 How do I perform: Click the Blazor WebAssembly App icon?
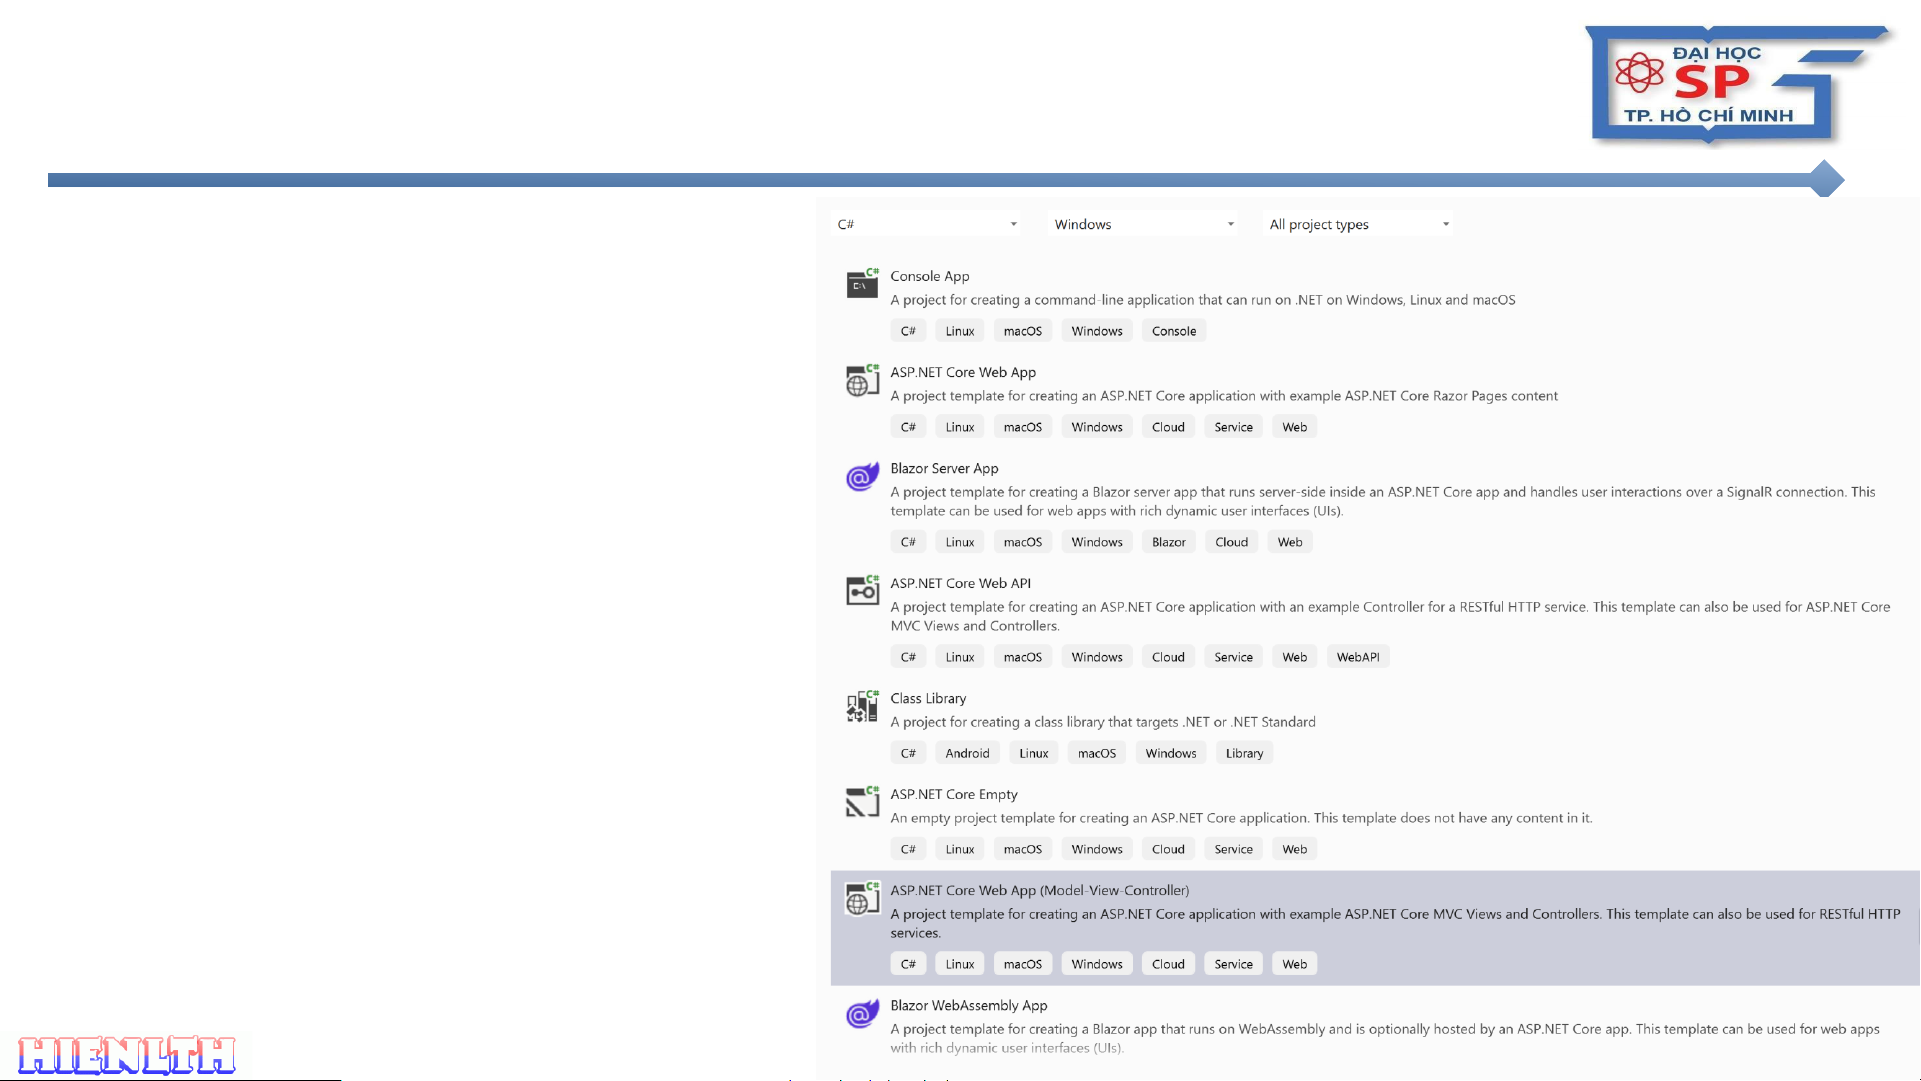tap(862, 1014)
